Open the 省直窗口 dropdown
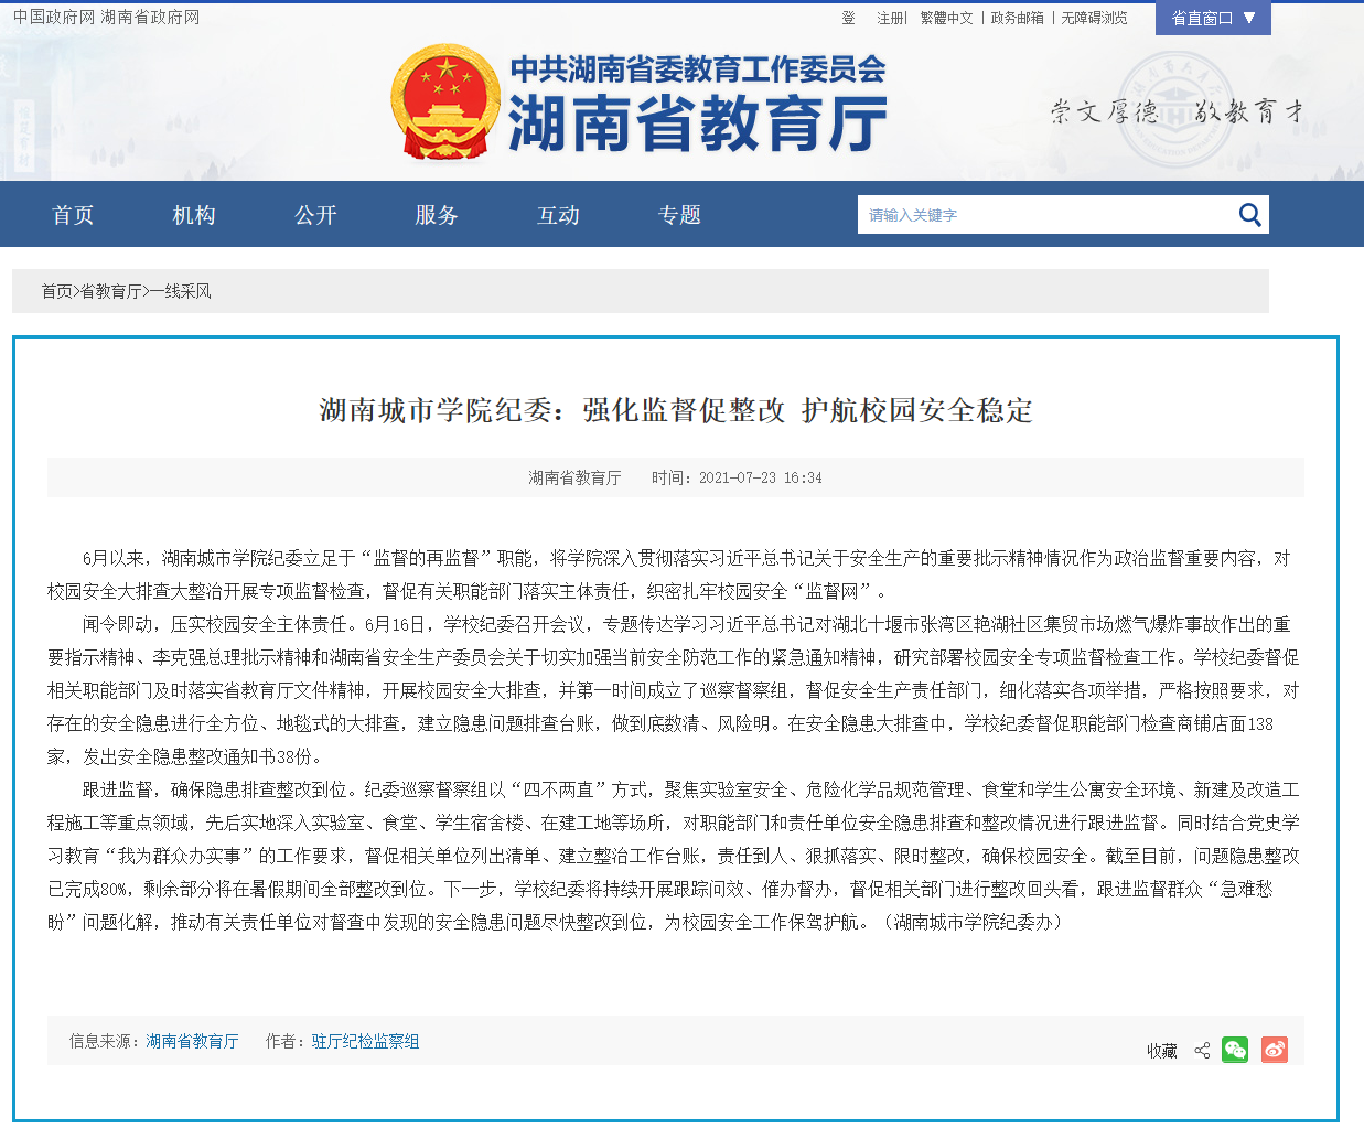 (x=1202, y=18)
